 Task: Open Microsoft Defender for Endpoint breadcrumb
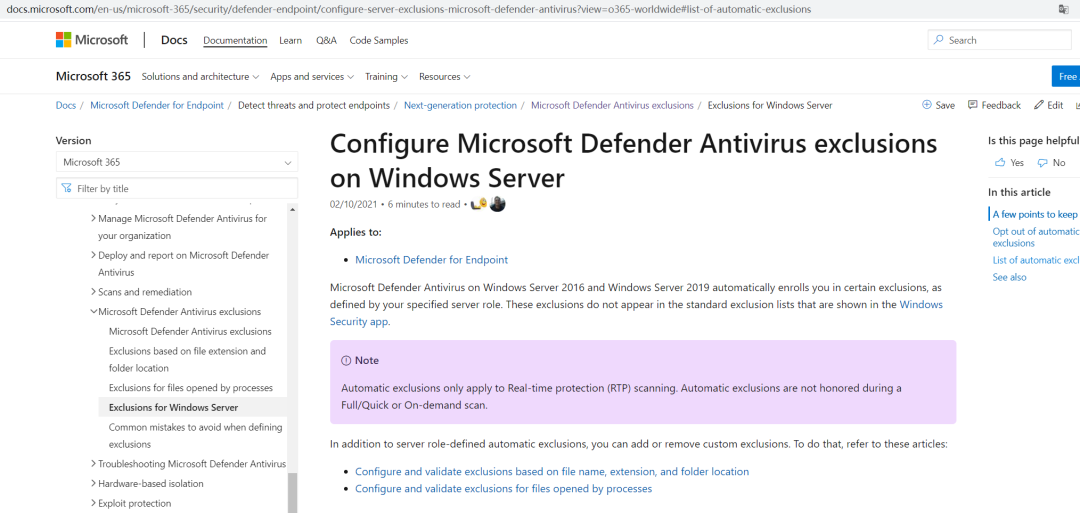(x=157, y=105)
